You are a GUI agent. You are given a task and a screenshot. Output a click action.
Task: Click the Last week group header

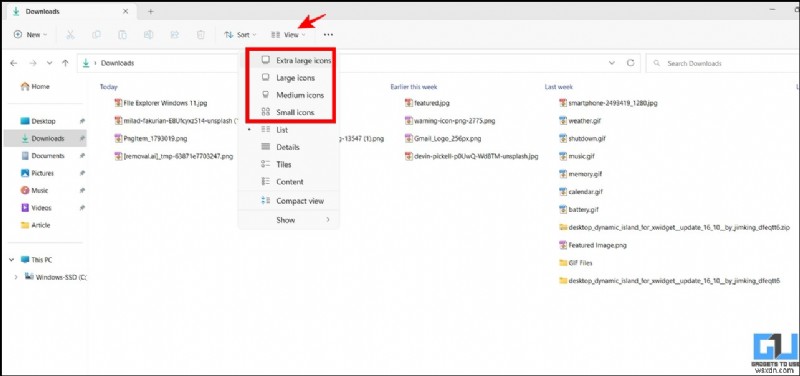(559, 87)
